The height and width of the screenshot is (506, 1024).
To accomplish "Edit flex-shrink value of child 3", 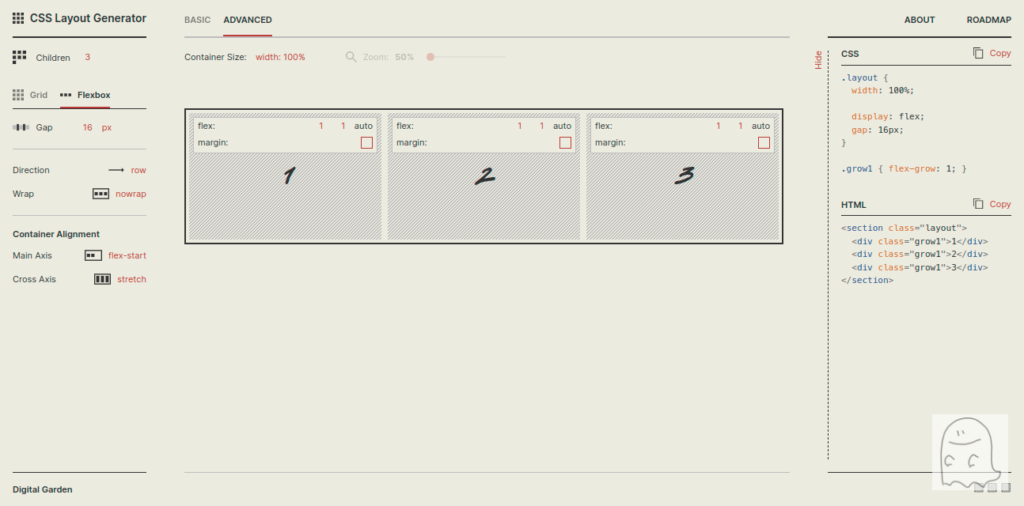I will click(741, 125).
